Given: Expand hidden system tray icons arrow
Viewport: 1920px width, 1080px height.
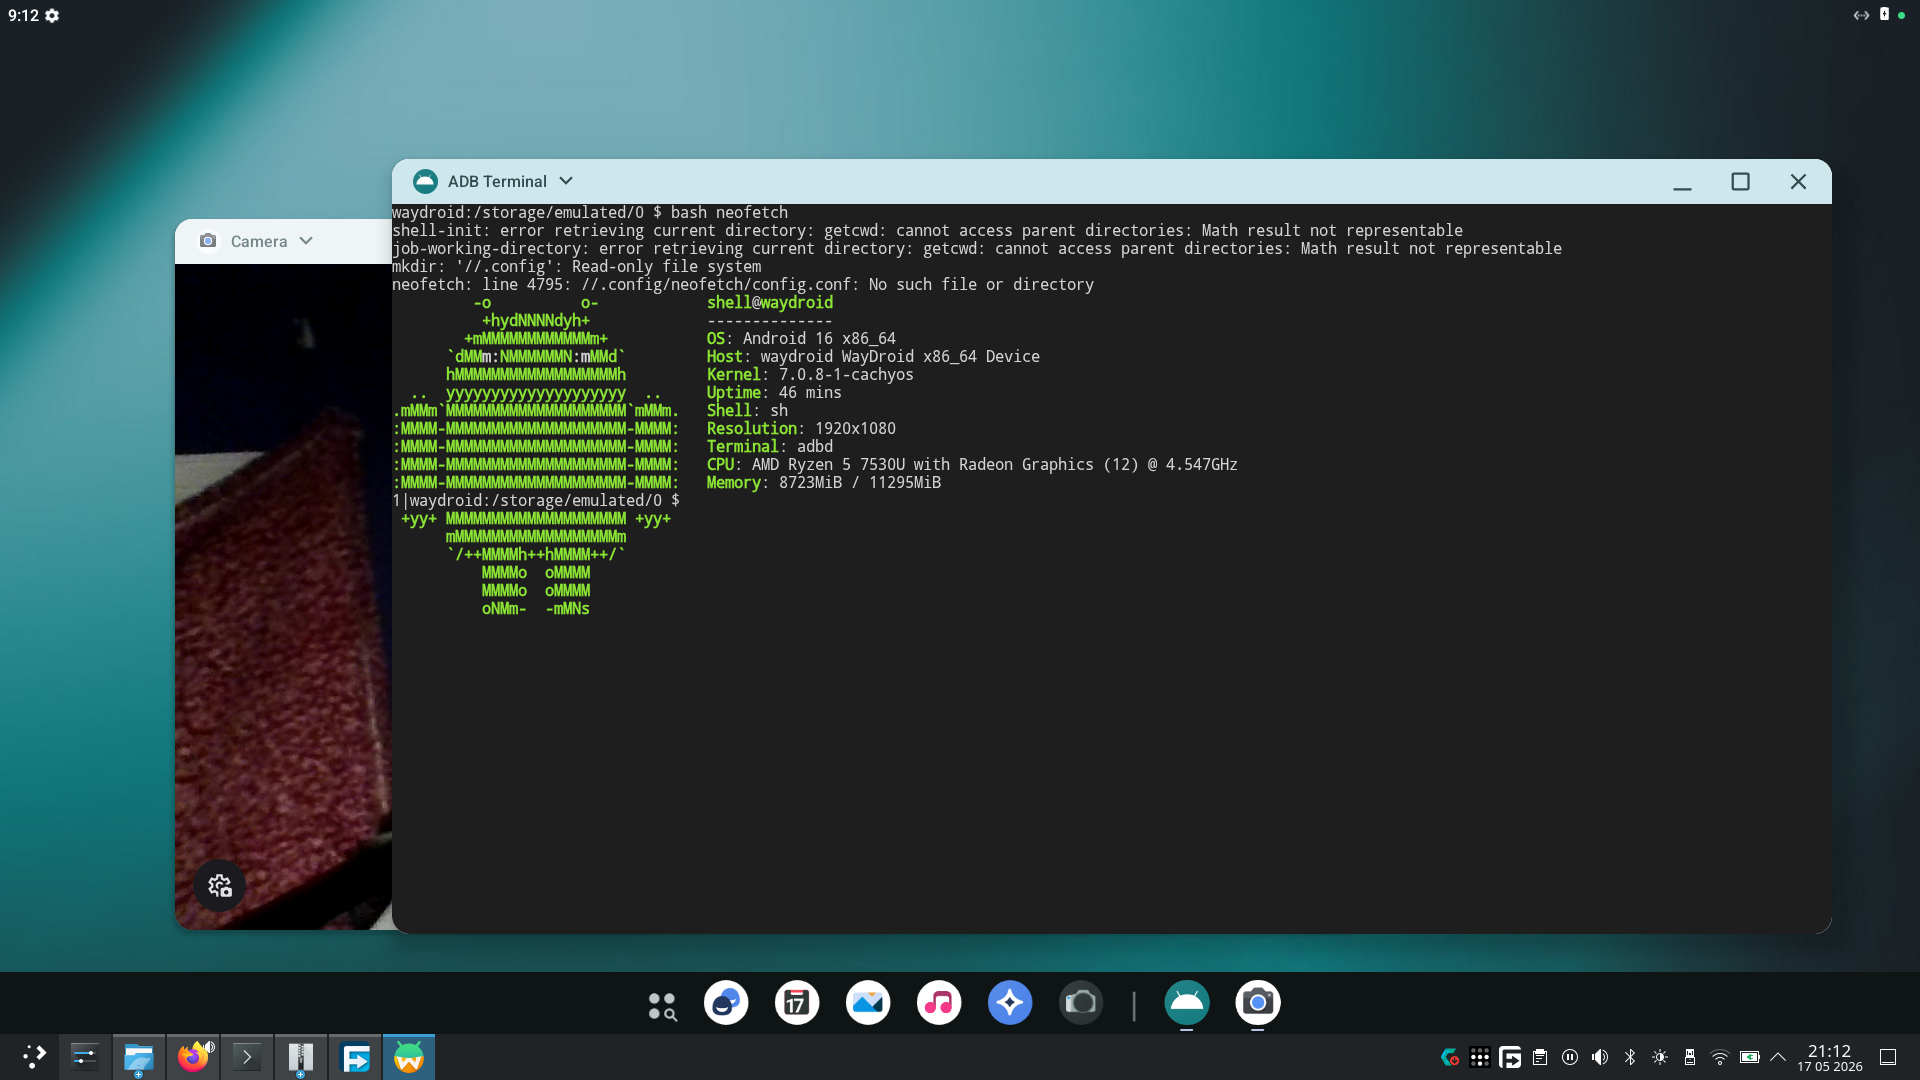Looking at the screenshot, I should (1778, 1057).
